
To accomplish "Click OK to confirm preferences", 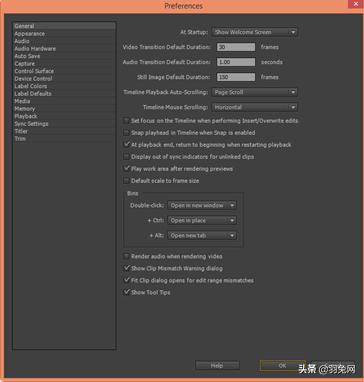I will (282, 365).
